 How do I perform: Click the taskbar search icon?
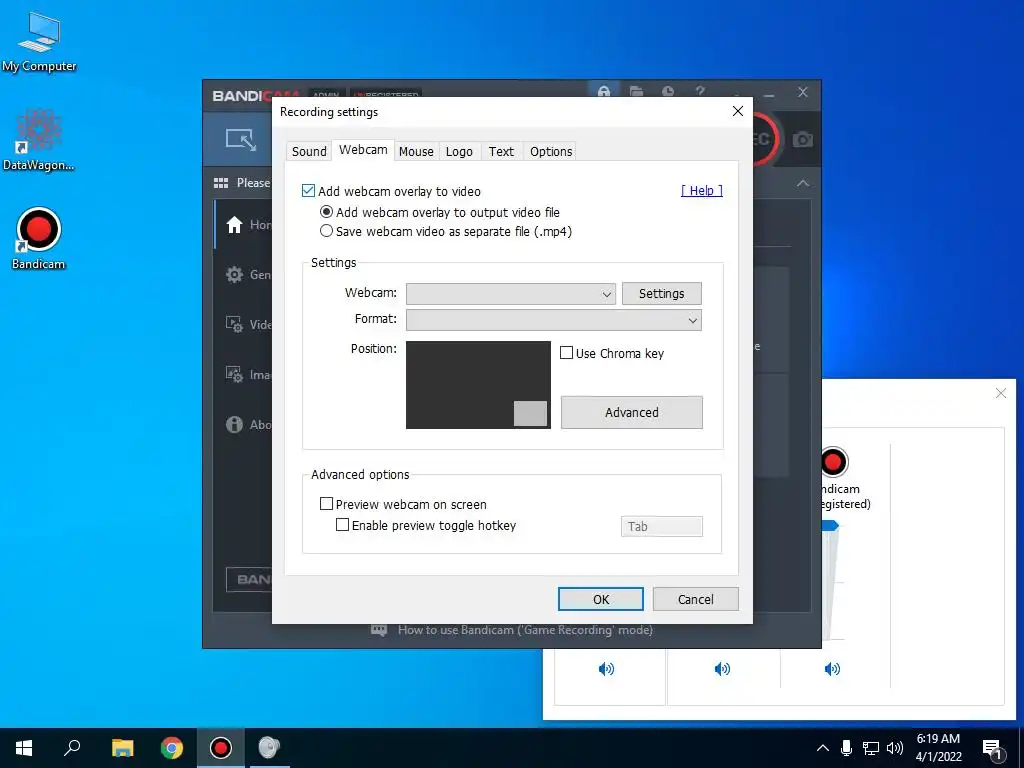[x=72, y=748]
